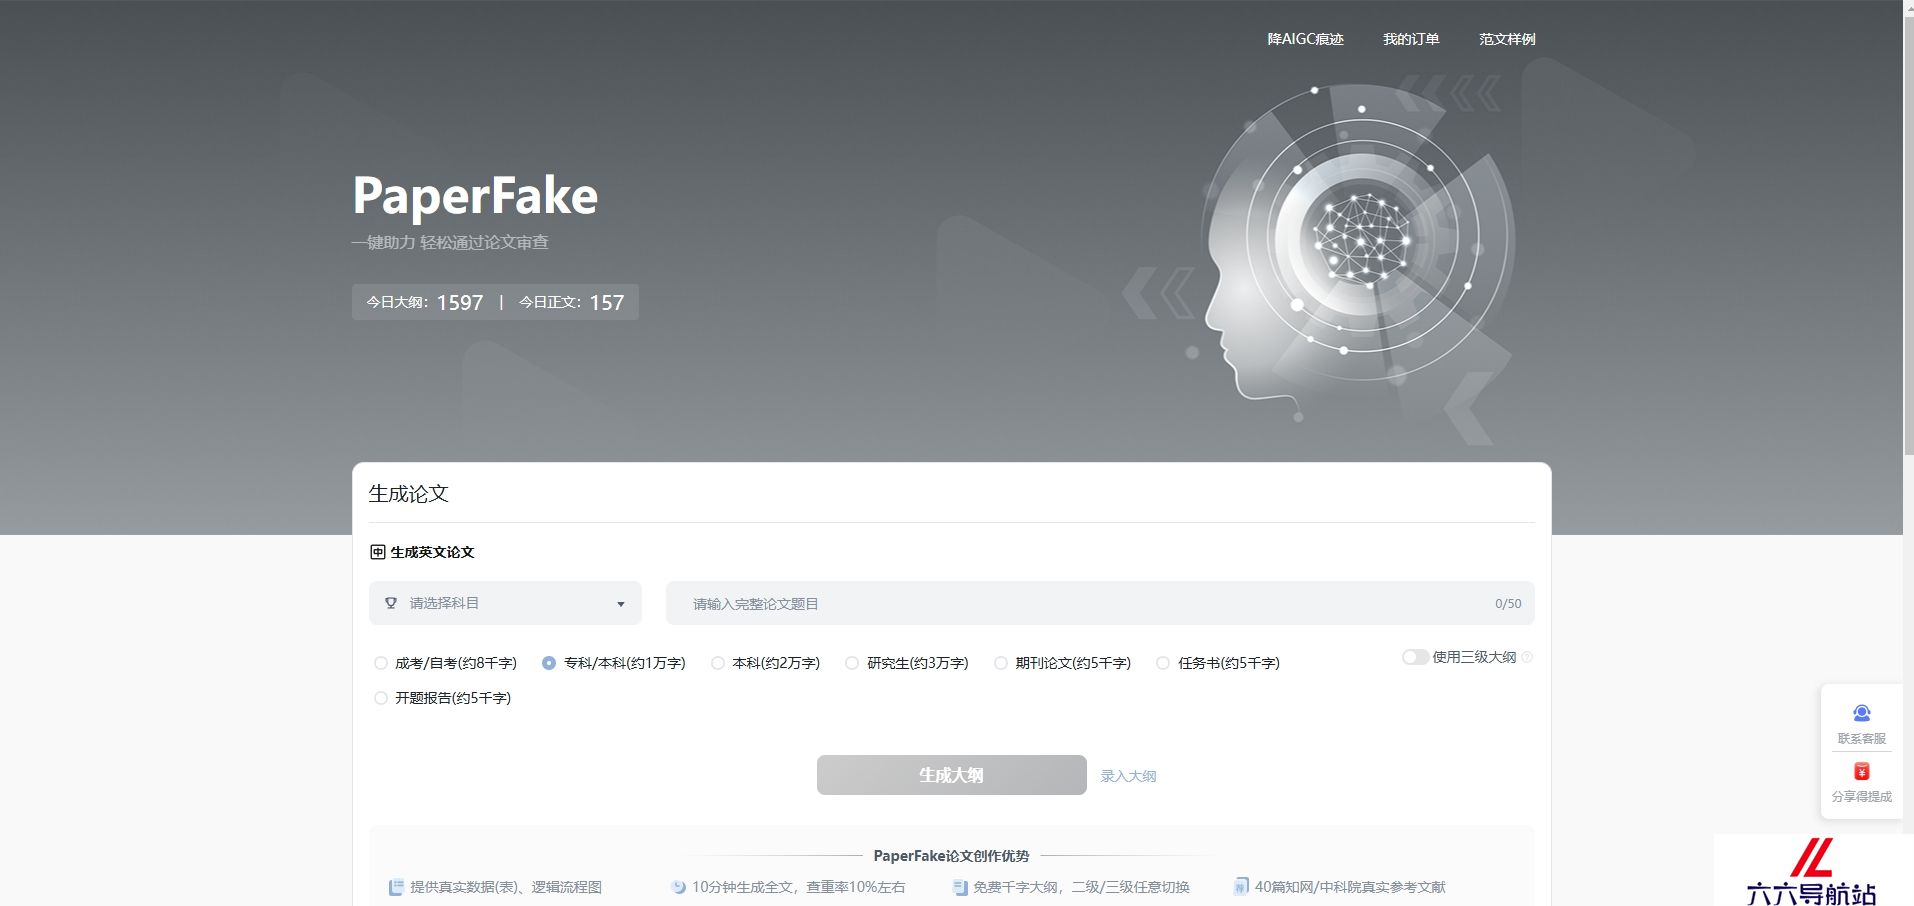Click the PaperFake论文创作优势 heading
Viewport: 1914px width, 906px height.
point(951,856)
